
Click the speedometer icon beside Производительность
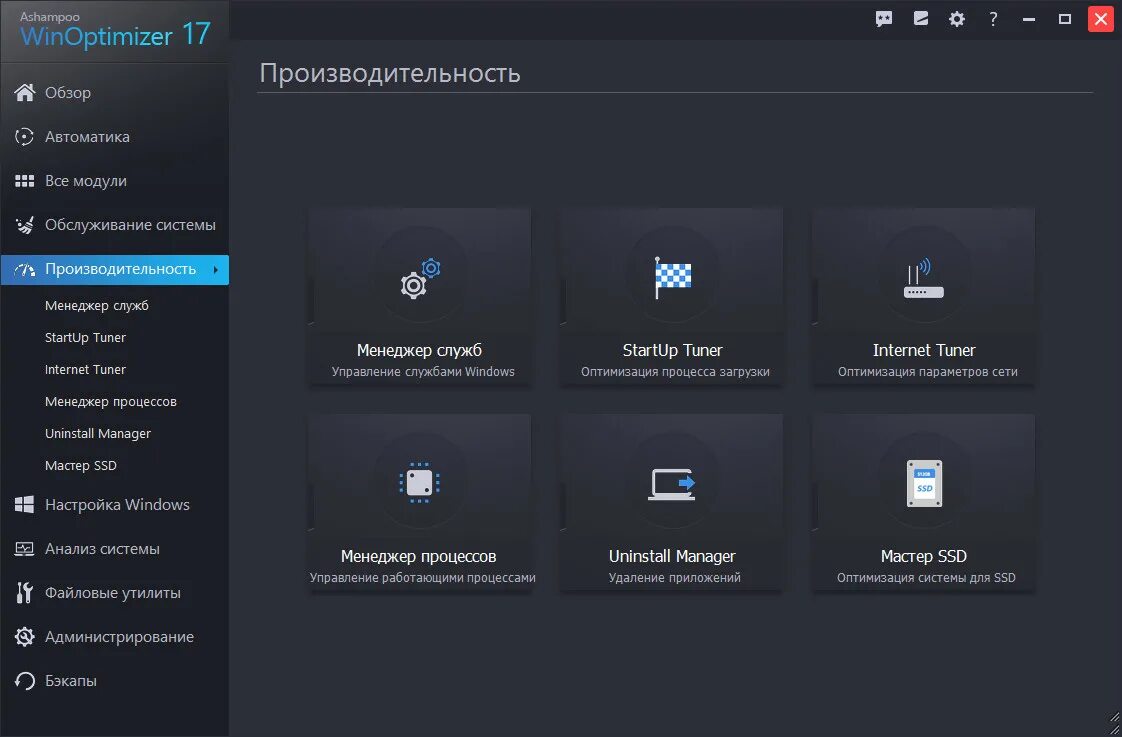point(24,270)
